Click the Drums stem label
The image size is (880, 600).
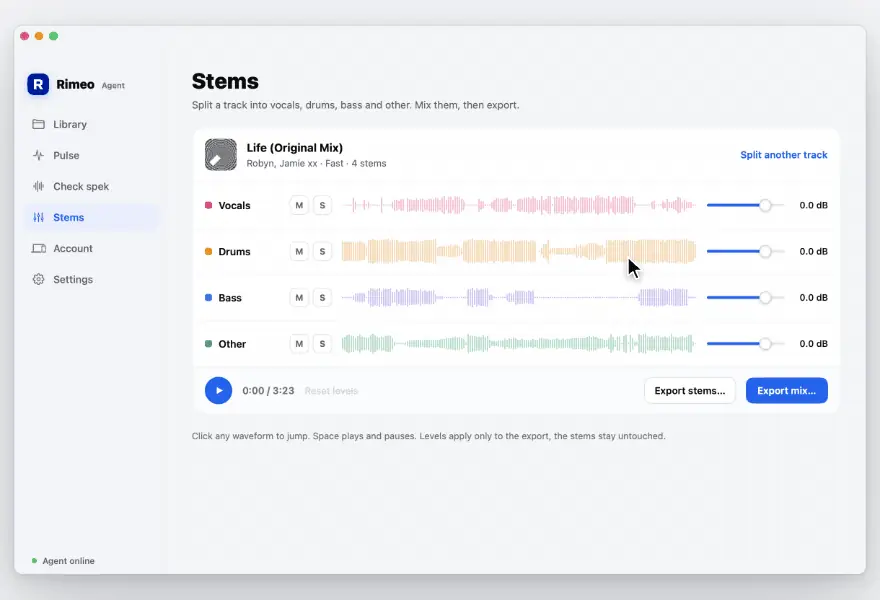coord(234,251)
